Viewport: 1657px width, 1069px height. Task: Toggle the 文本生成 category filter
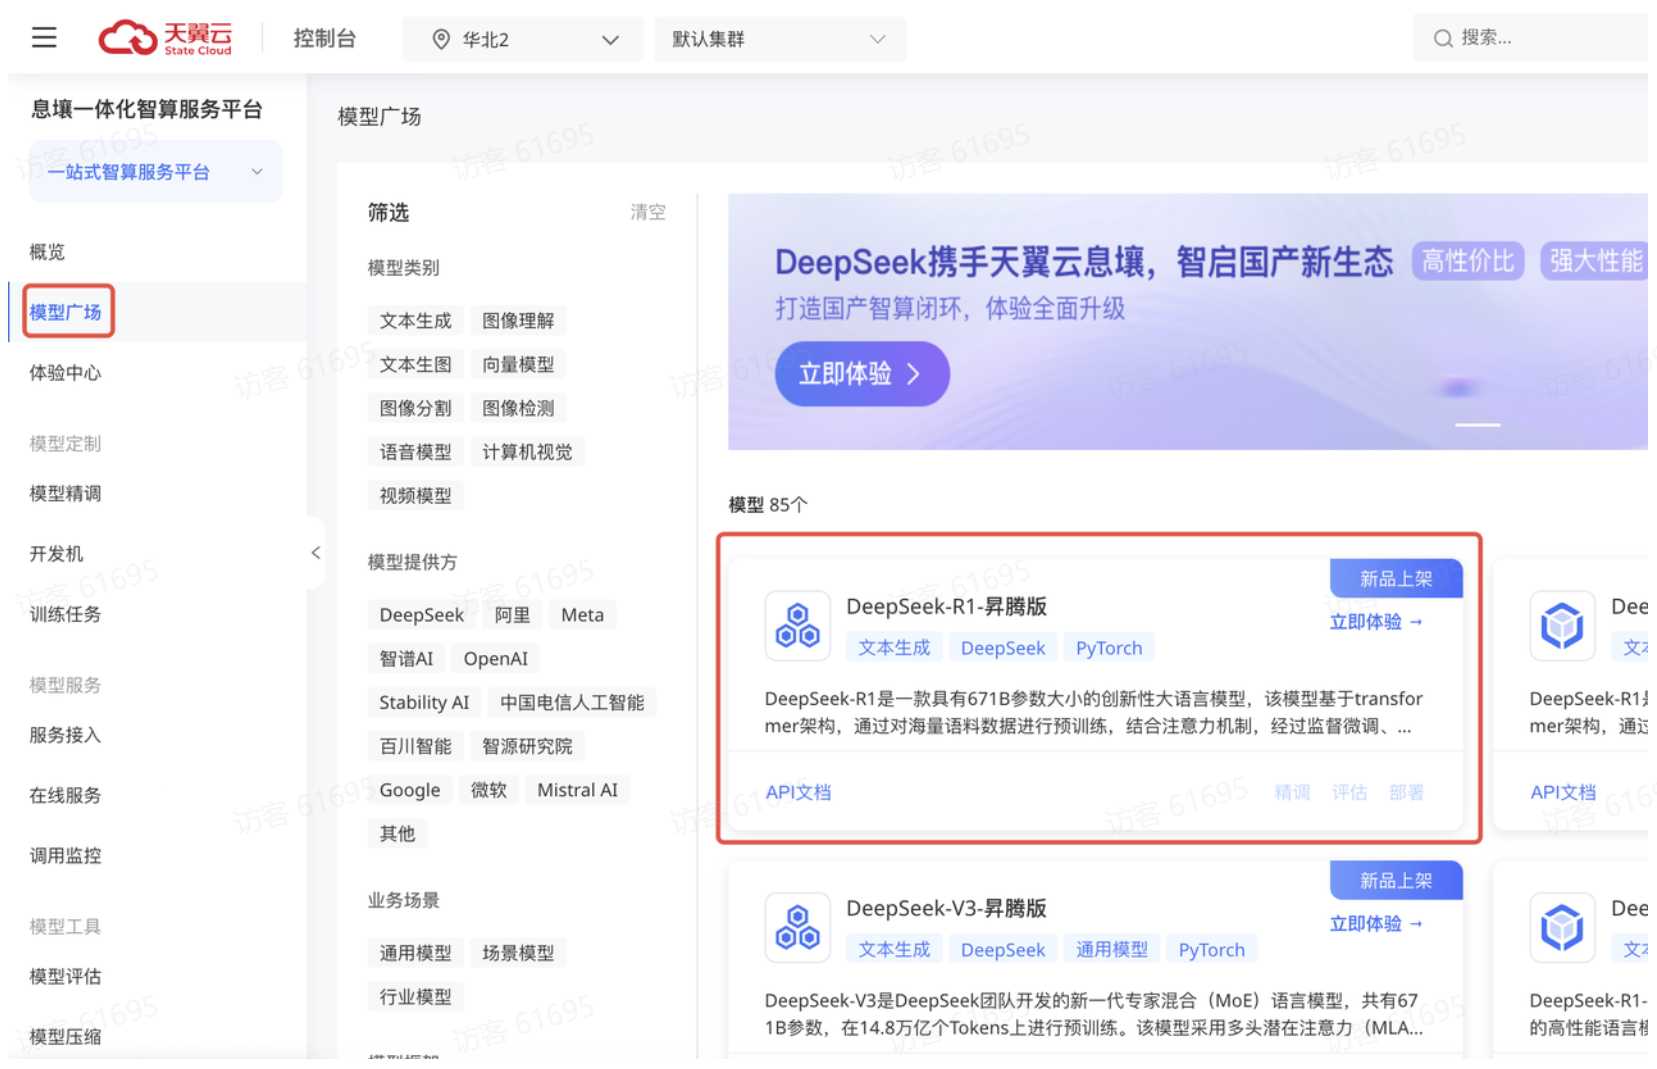click(415, 320)
